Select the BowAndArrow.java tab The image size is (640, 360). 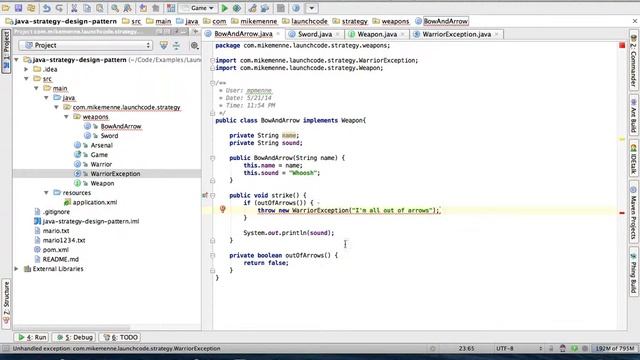pos(243,34)
